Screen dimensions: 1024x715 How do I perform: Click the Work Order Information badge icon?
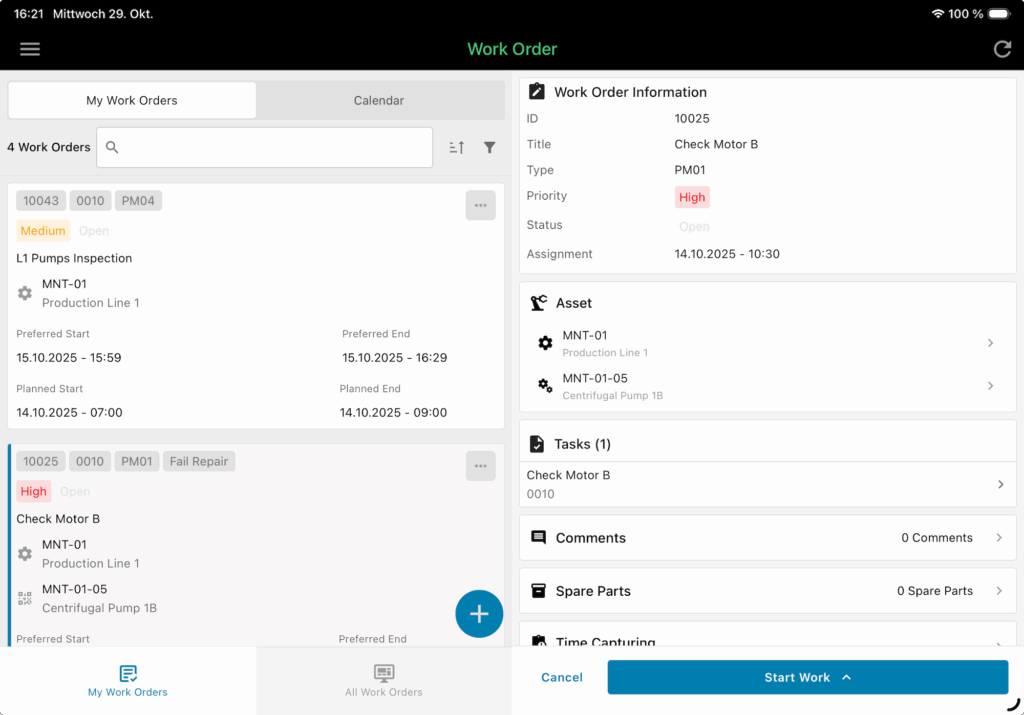tap(536, 91)
